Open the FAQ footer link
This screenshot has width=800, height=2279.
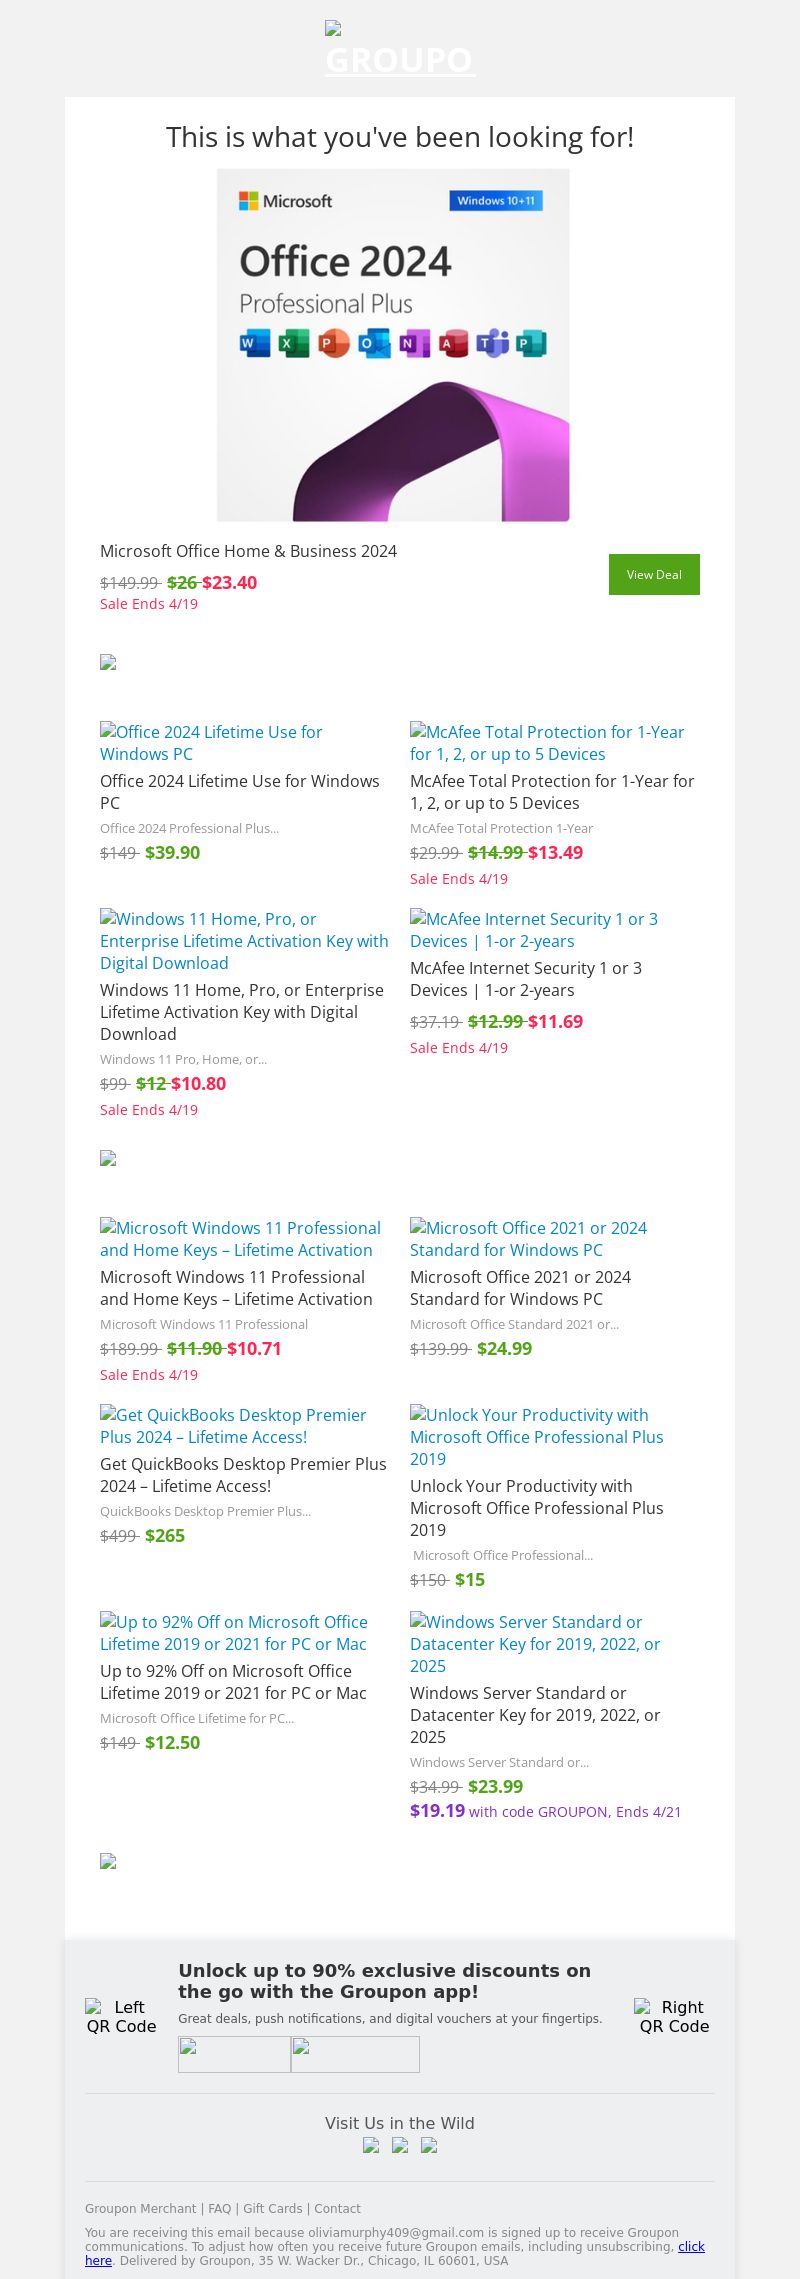[x=219, y=2209]
